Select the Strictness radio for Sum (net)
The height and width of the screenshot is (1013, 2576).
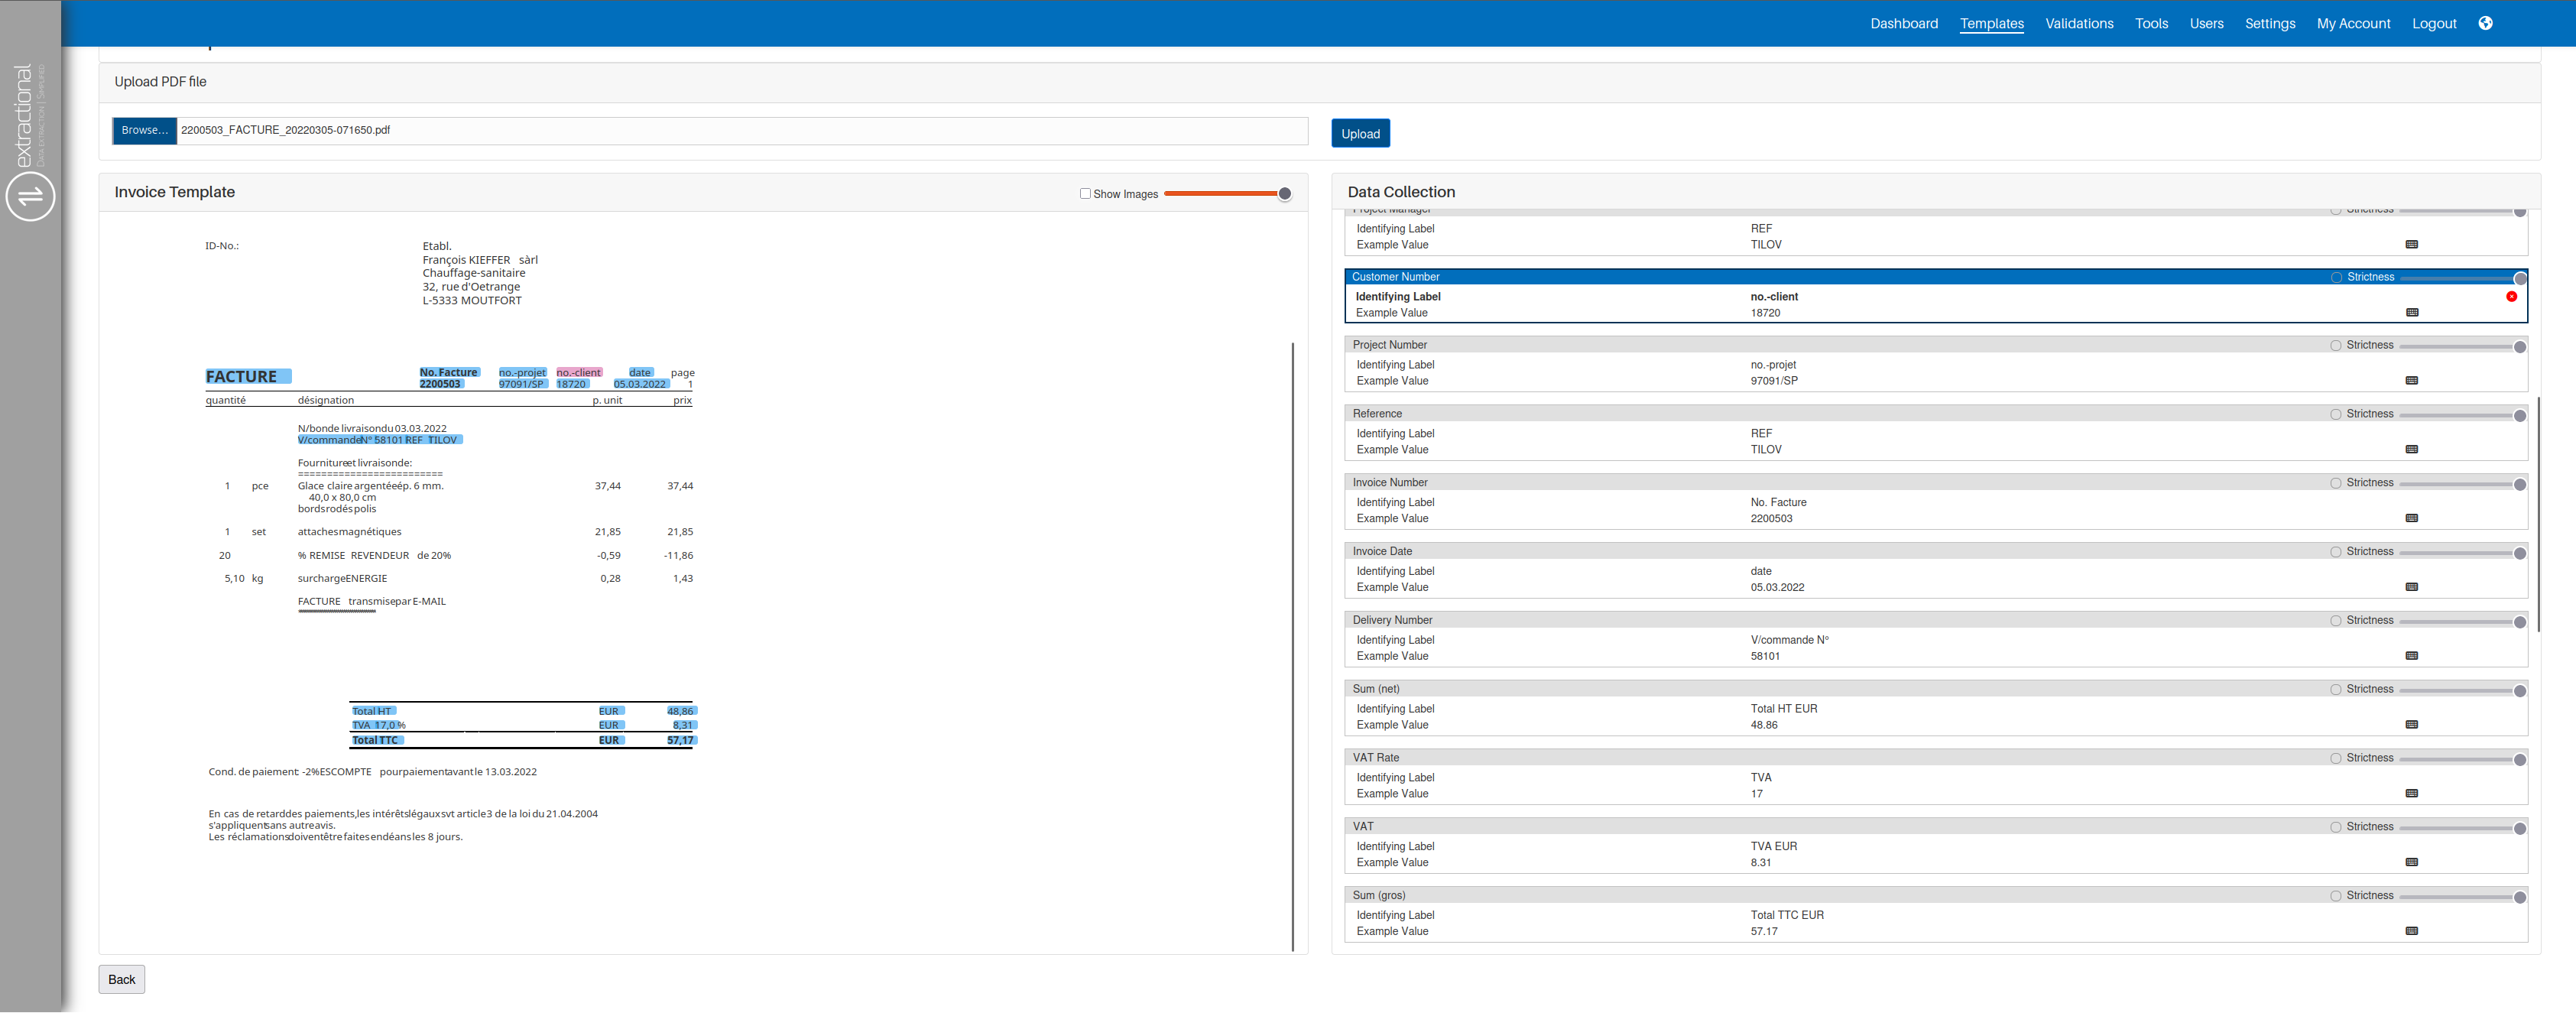[x=2336, y=690]
